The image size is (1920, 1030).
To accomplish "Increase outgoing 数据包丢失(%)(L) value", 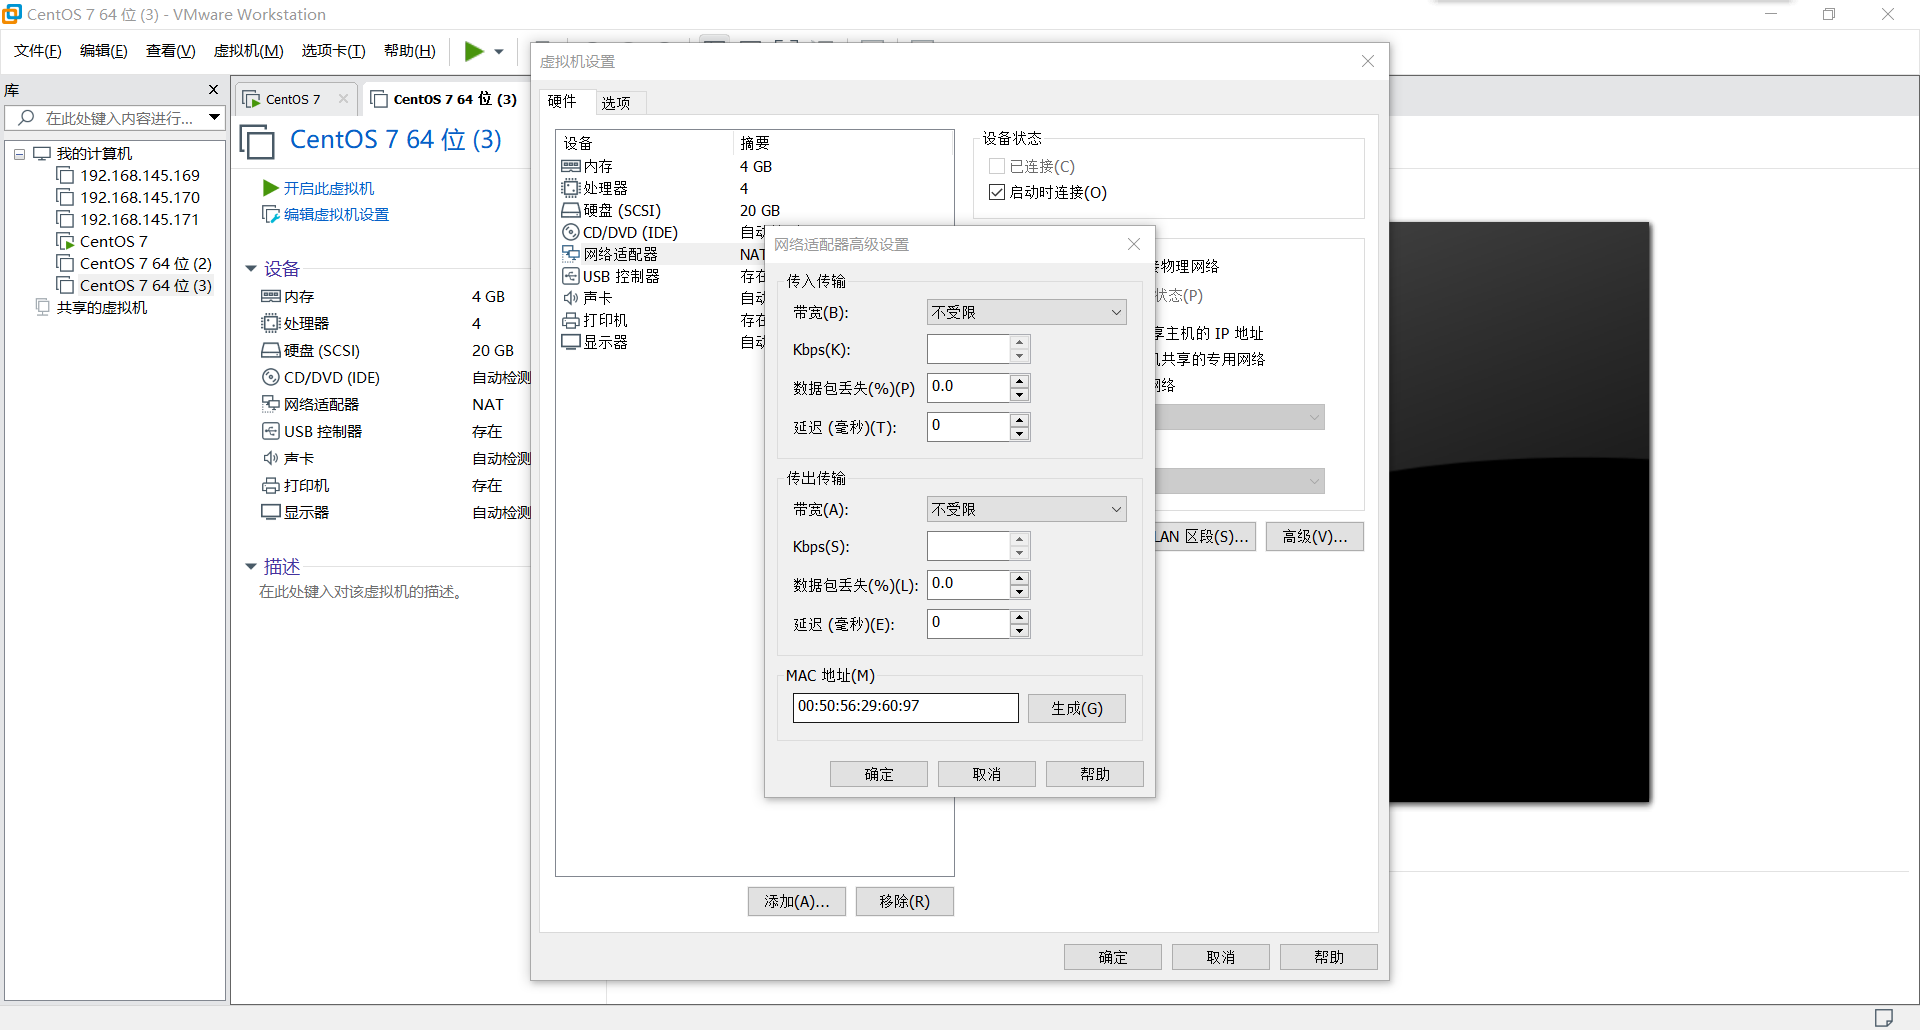I will [1020, 579].
